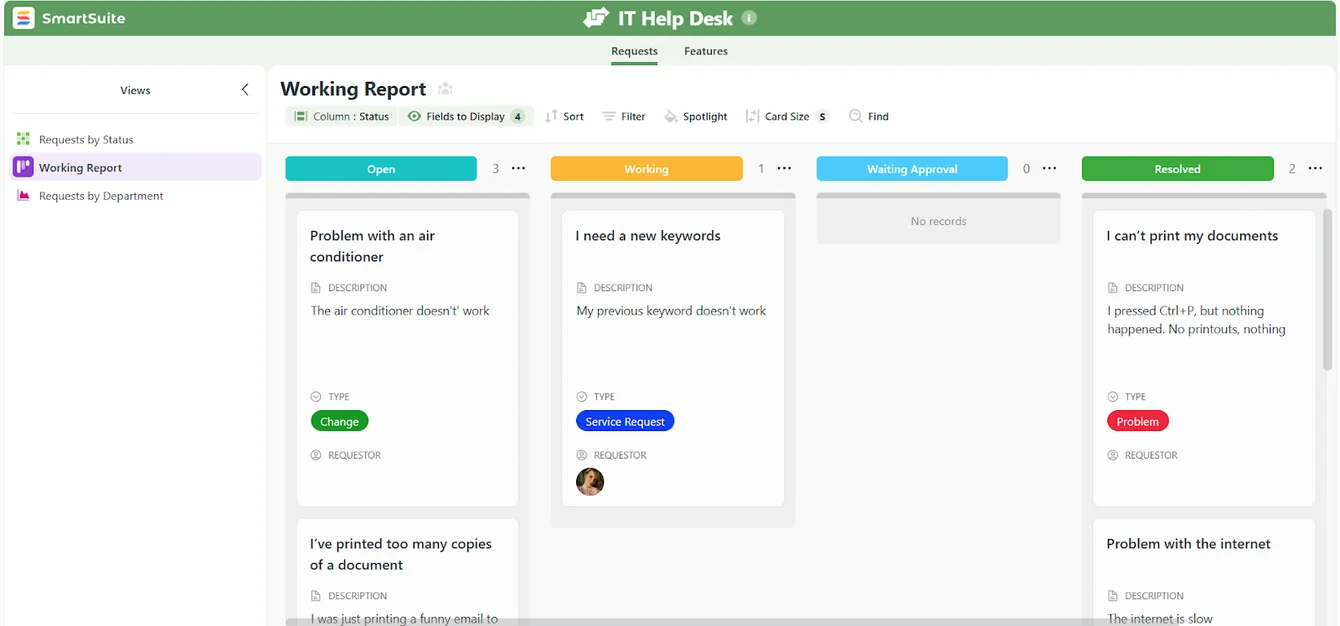This screenshot has width=1340, height=626.
Task: Click the green Change type tag
Action: point(339,422)
